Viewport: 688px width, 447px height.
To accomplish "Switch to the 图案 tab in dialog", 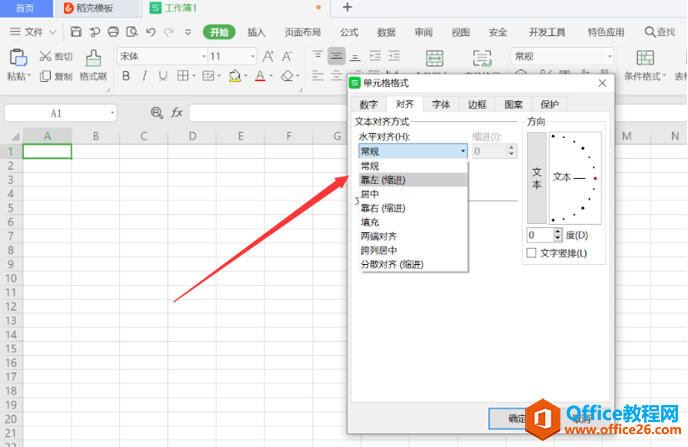I will 513,104.
